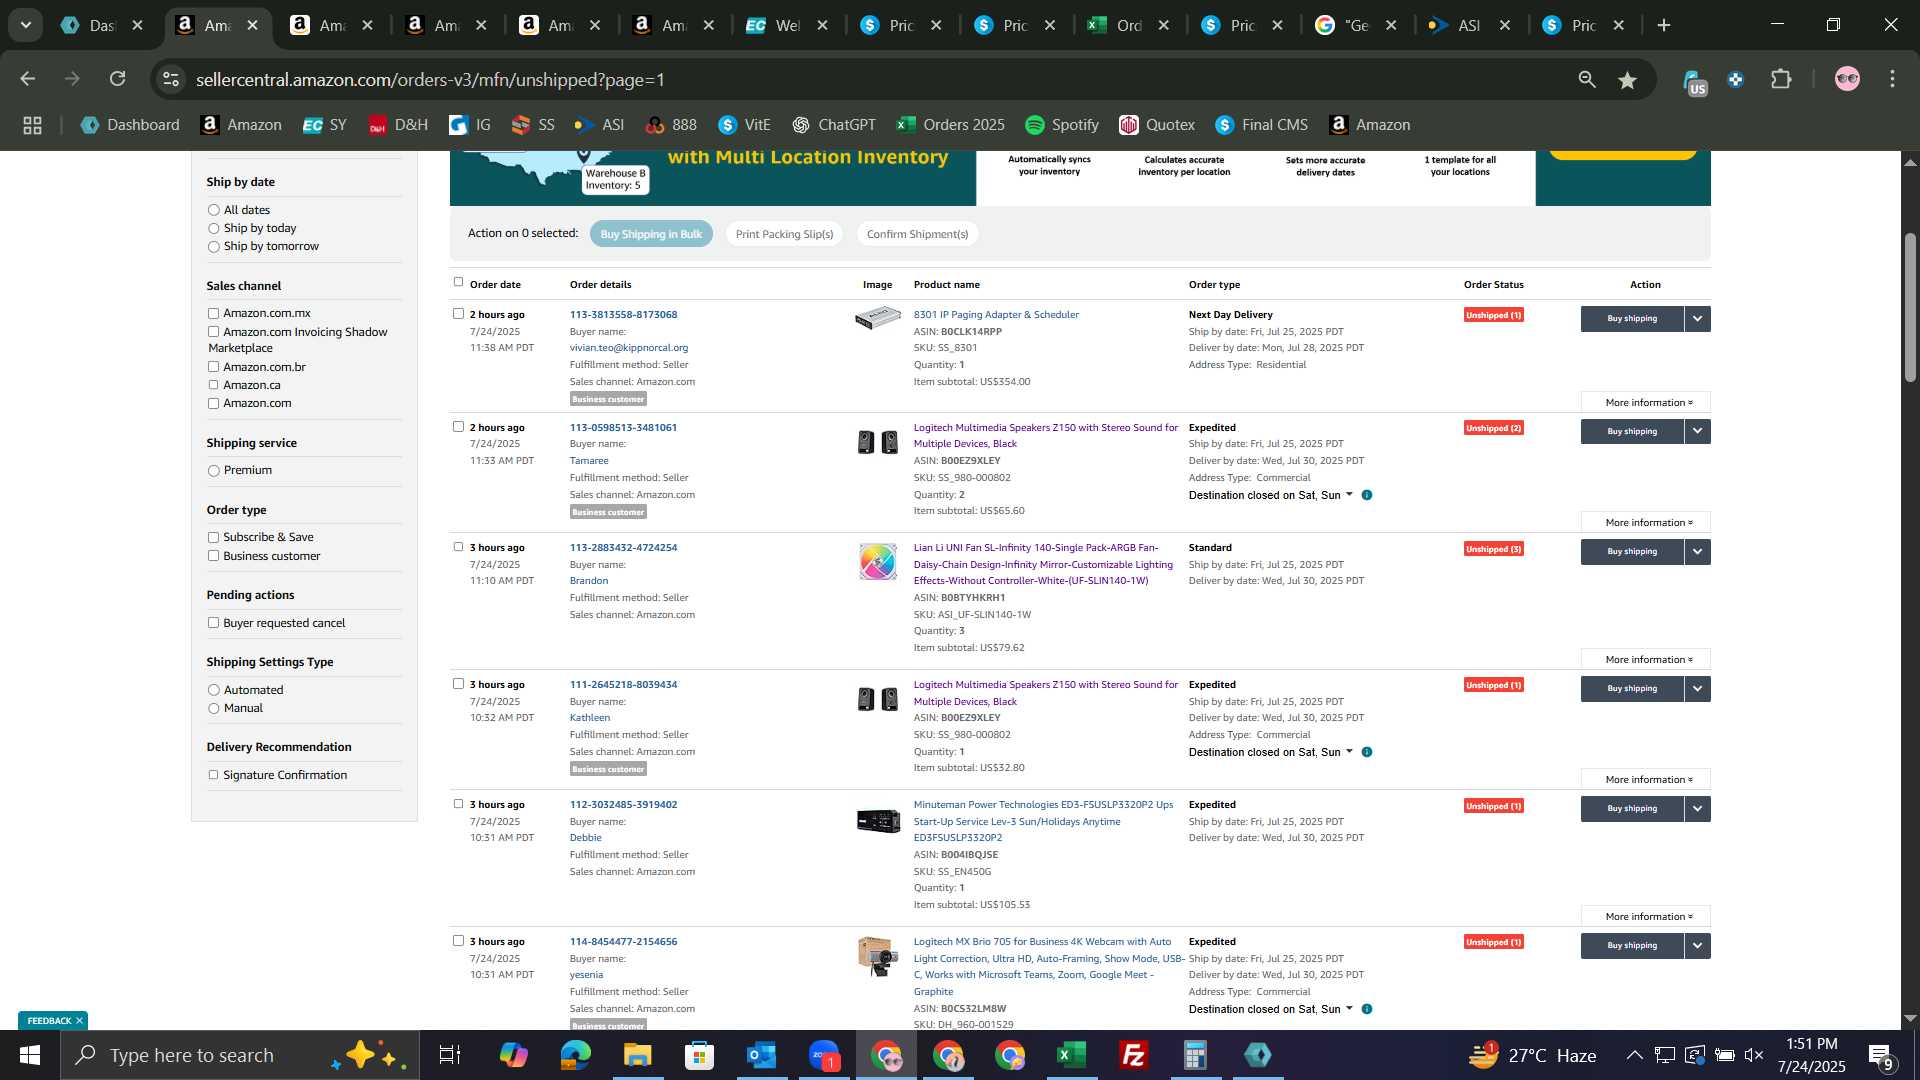This screenshot has height=1080, width=1920.
Task: Open the 888 bookmark
Action: click(x=671, y=125)
